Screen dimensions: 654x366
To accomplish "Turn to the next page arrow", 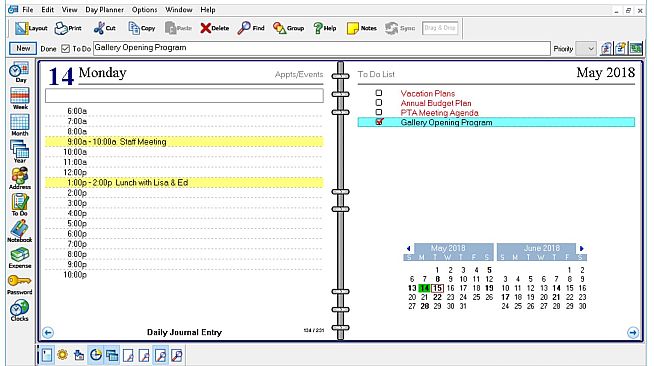I will pyautogui.click(x=633, y=332).
